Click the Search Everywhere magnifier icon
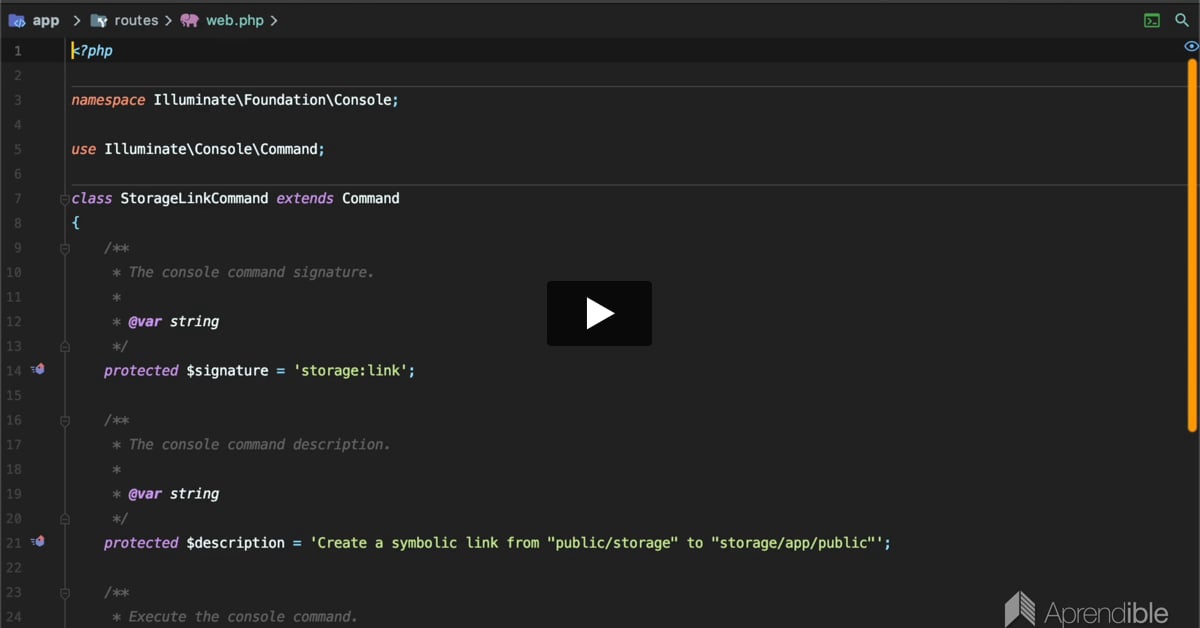1200x628 pixels. 1182,20
